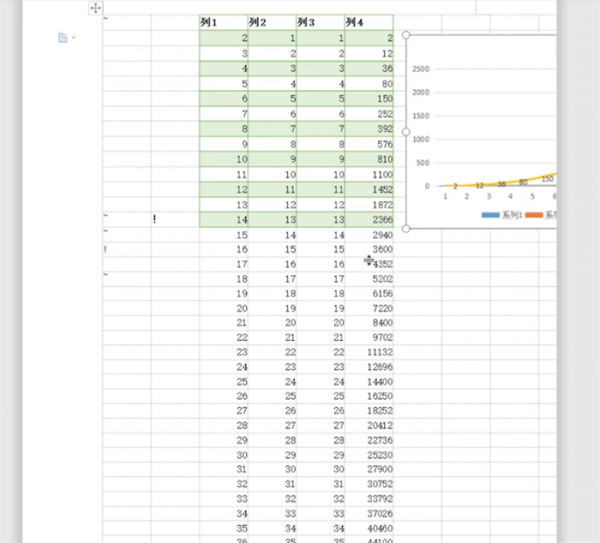
Task: Click the 2500 axis label on chart
Action: [421, 69]
